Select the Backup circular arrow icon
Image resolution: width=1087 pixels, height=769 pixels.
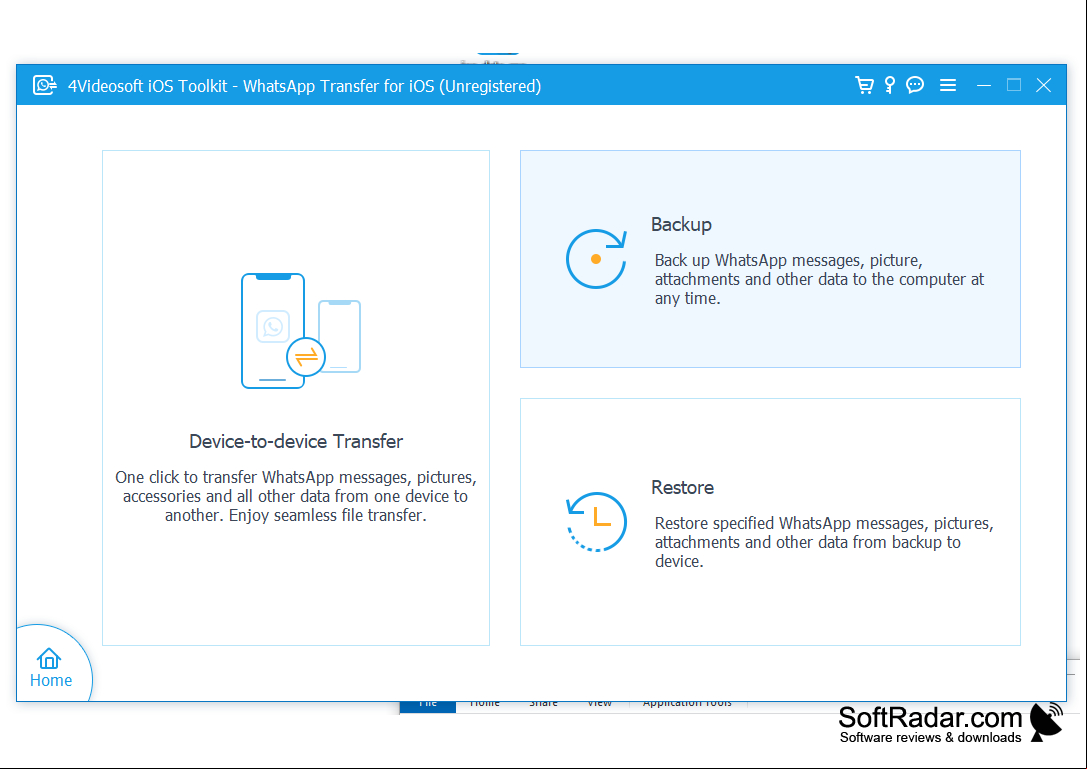596,259
